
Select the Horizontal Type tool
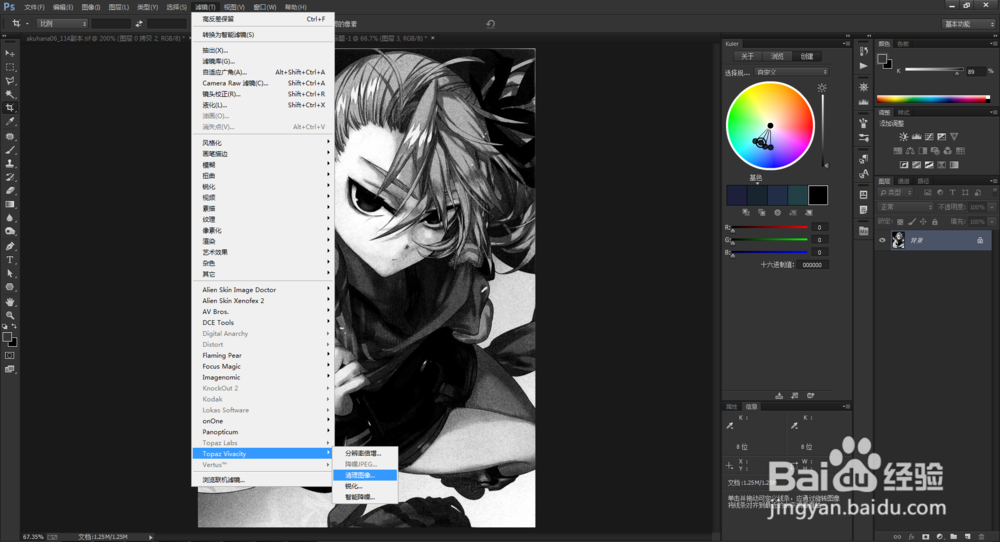point(10,260)
